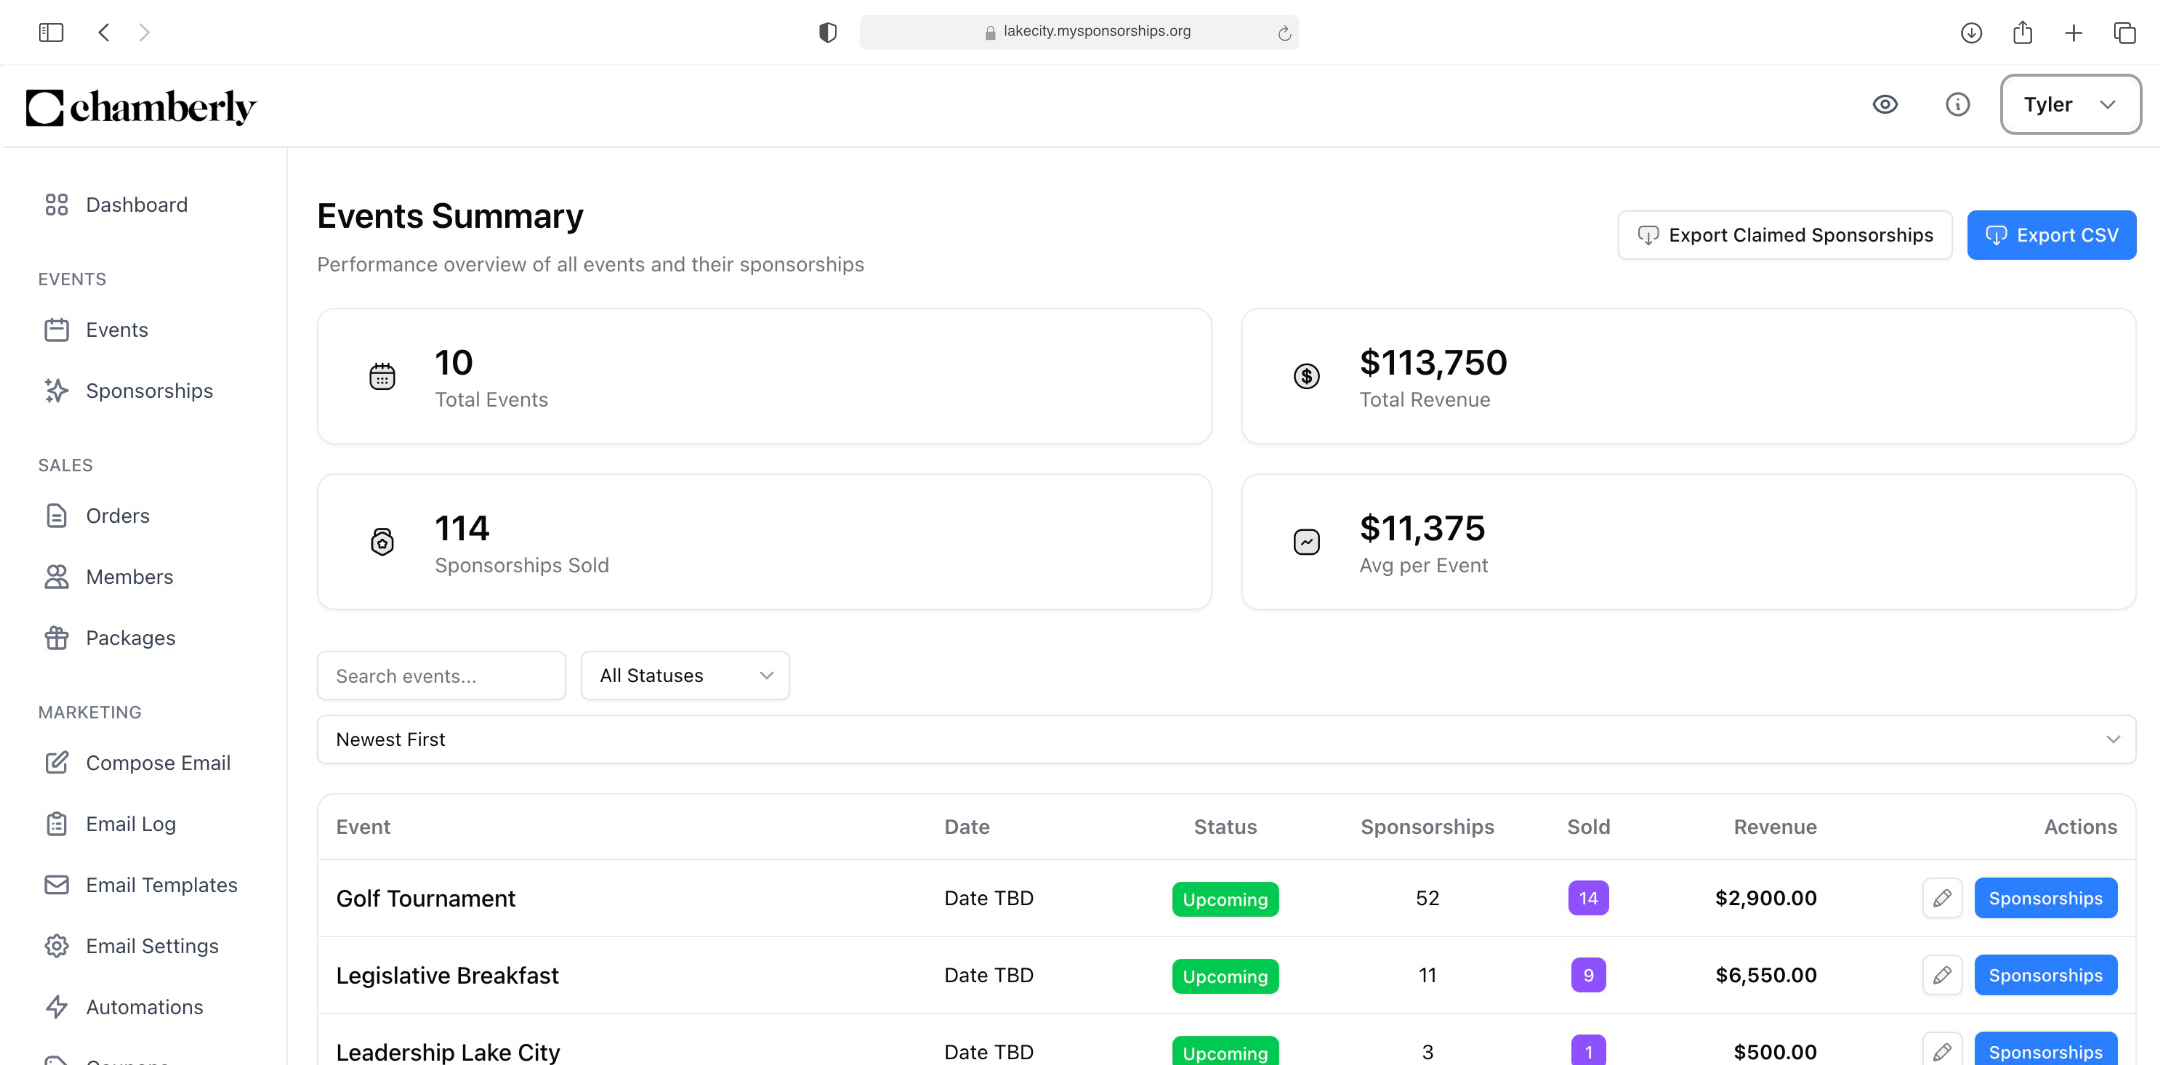Click Export Claimed Sponsorships
This screenshot has height=1065, width=2160.
(1784, 235)
